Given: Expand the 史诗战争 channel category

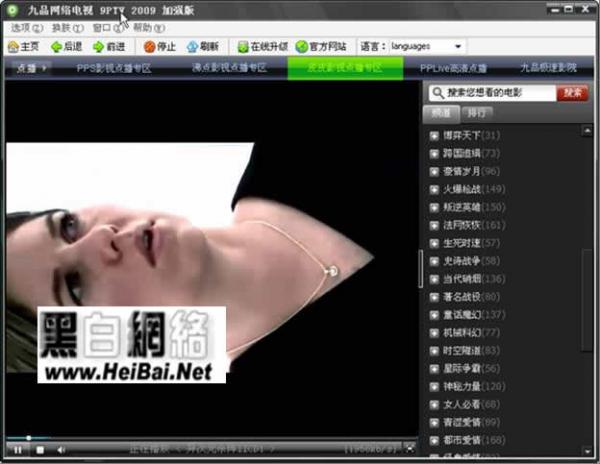Looking at the screenshot, I should pyautogui.click(x=434, y=261).
